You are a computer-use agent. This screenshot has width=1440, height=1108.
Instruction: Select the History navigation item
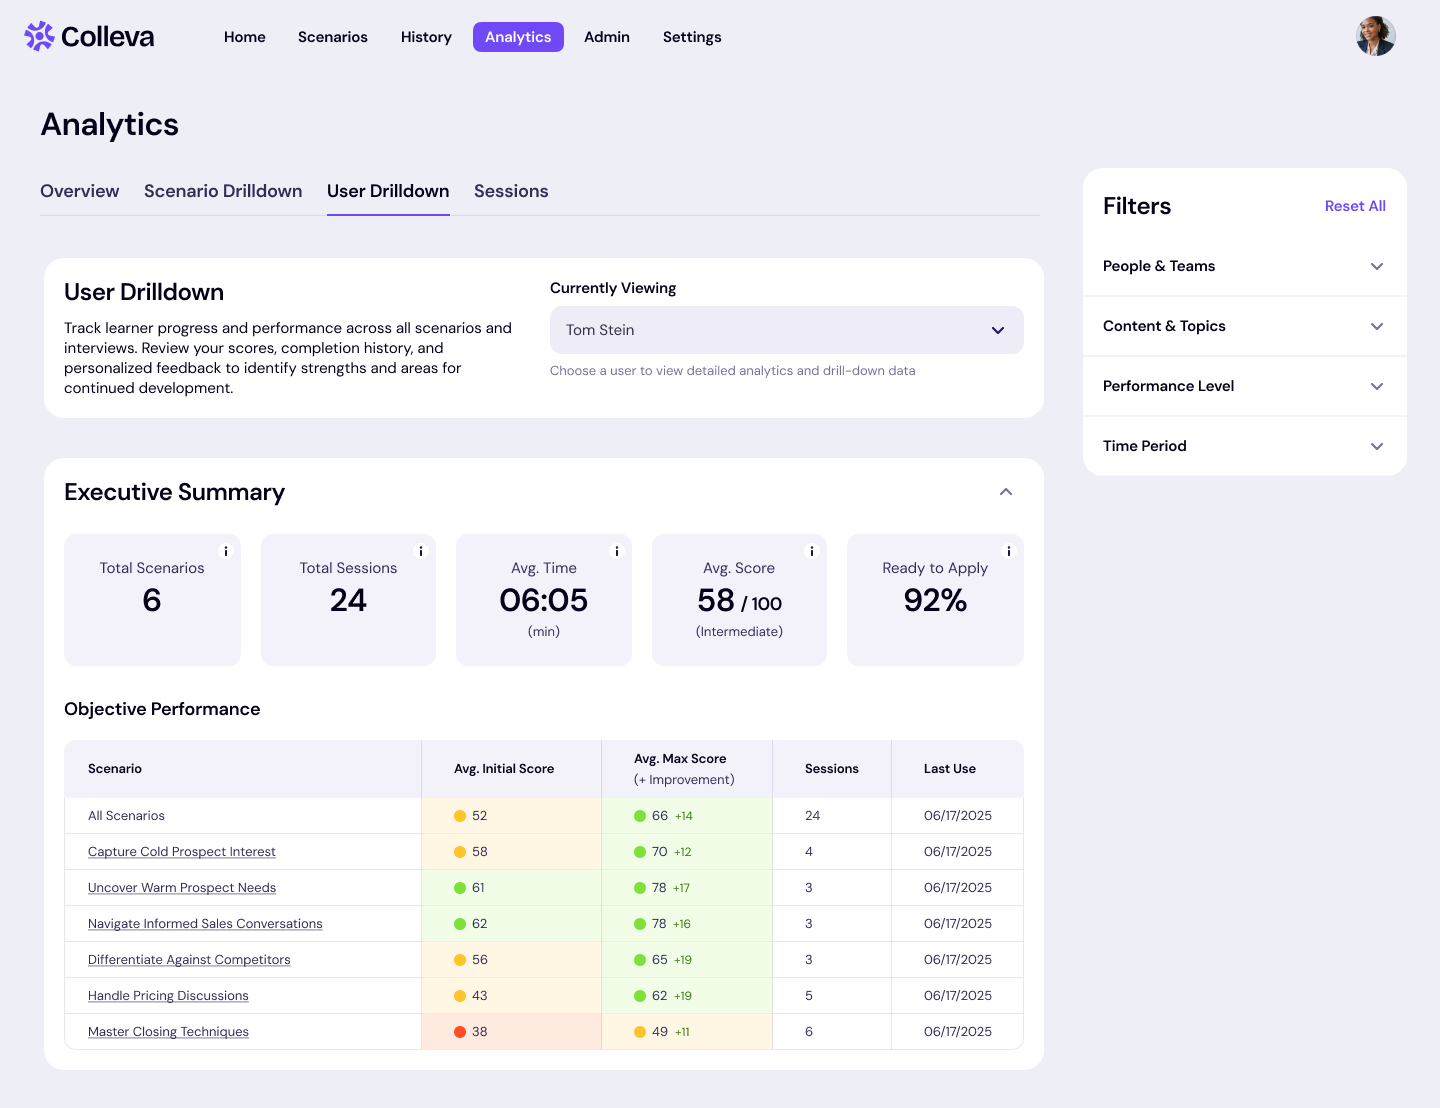pyautogui.click(x=426, y=36)
